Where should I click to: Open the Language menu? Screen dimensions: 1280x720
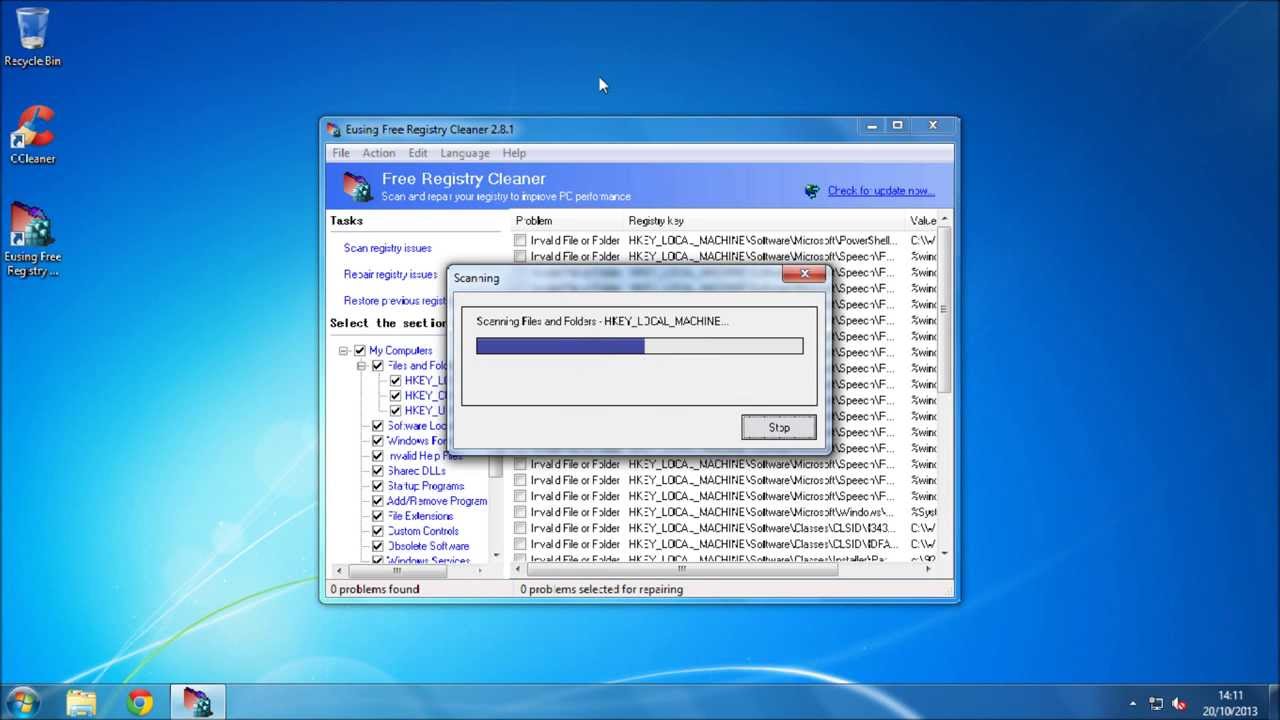click(465, 153)
